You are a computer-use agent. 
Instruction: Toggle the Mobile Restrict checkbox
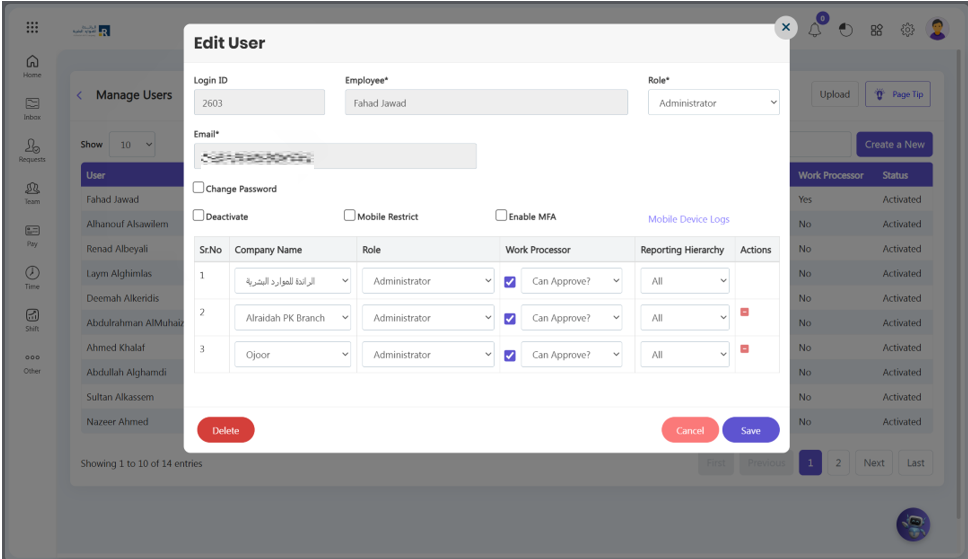[350, 216]
